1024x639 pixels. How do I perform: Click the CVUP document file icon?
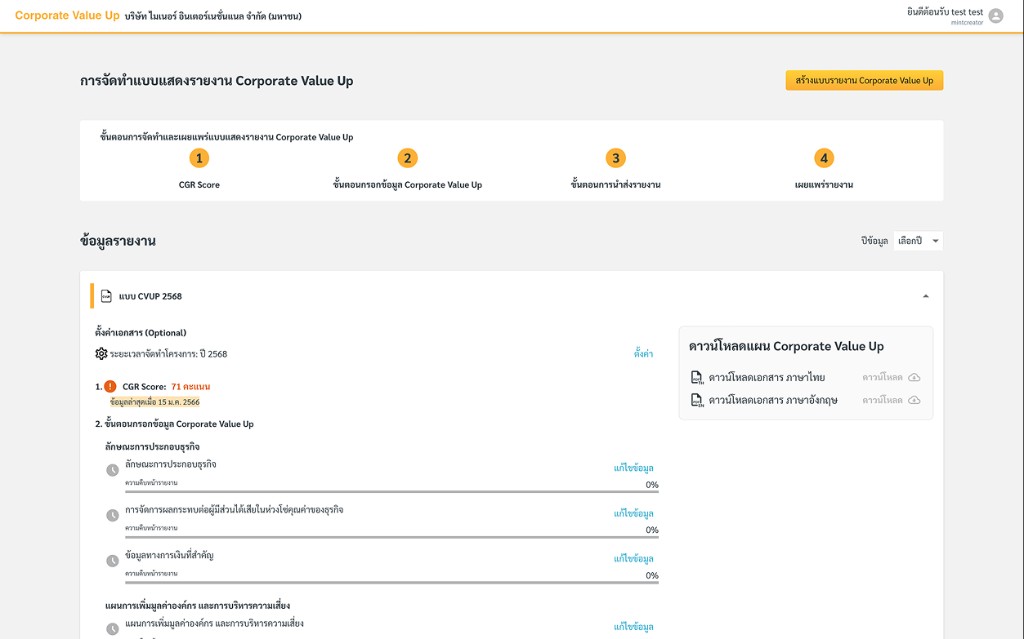(x=106, y=296)
